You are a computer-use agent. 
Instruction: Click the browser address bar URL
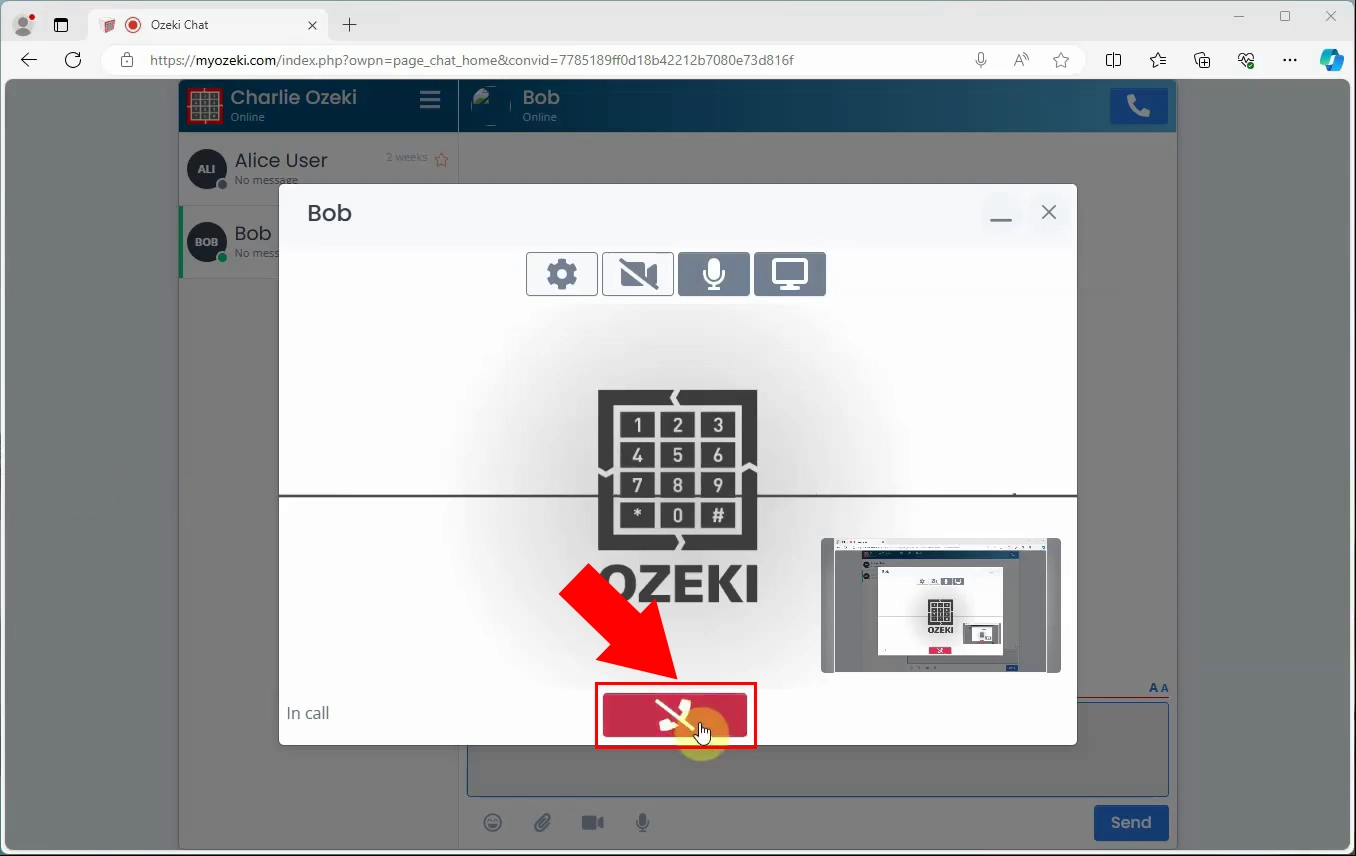472,60
